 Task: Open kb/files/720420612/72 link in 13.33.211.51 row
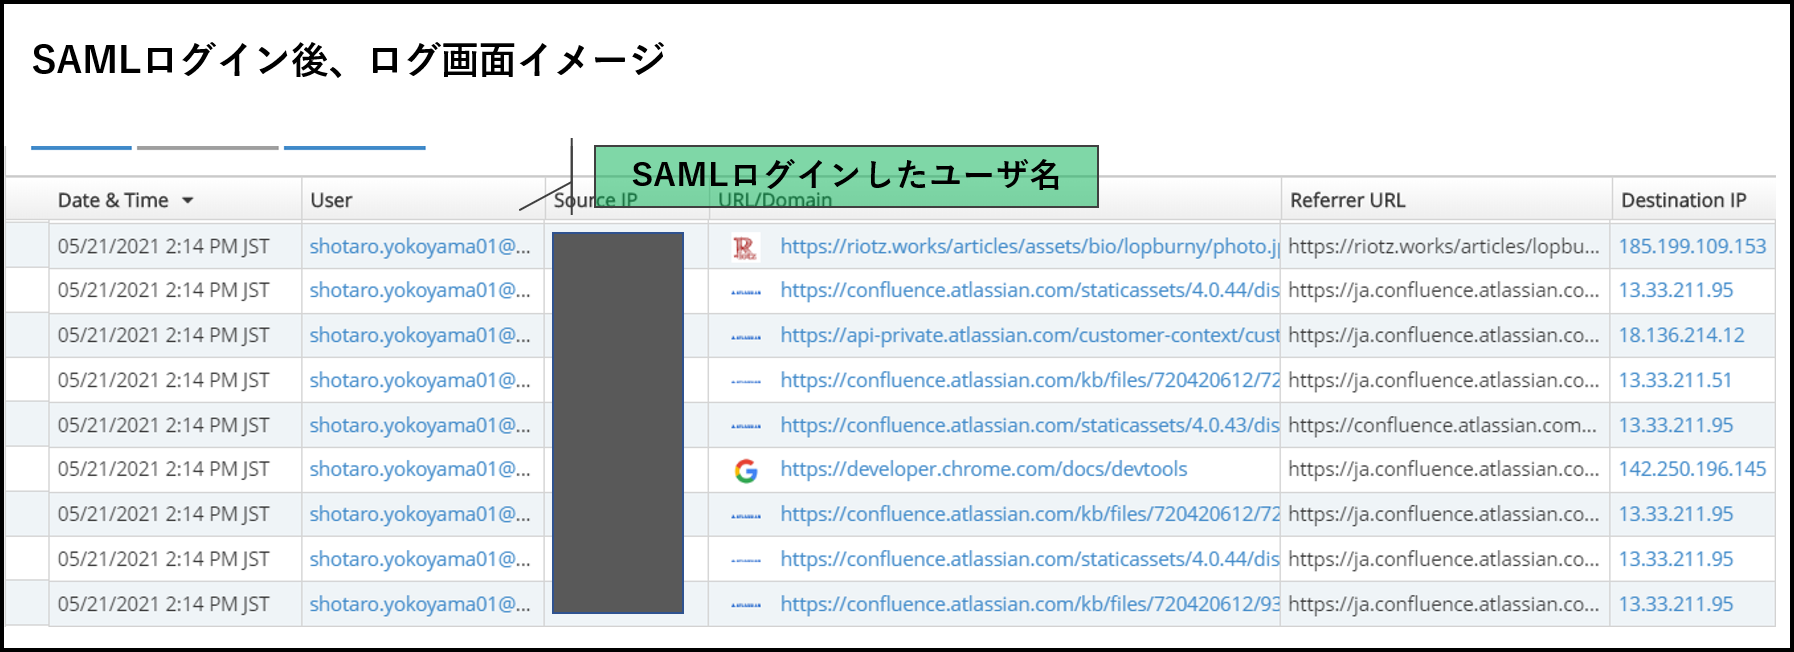click(1029, 380)
